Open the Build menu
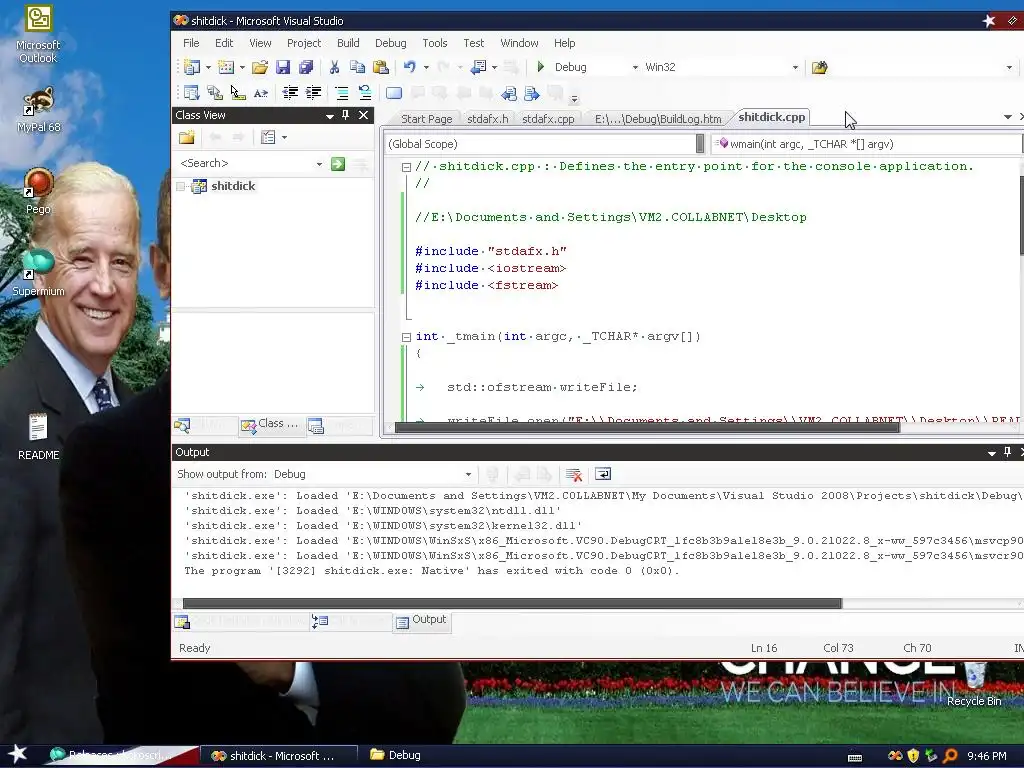The height and width of the screenshot is (768, 1024). click(348, 43)
